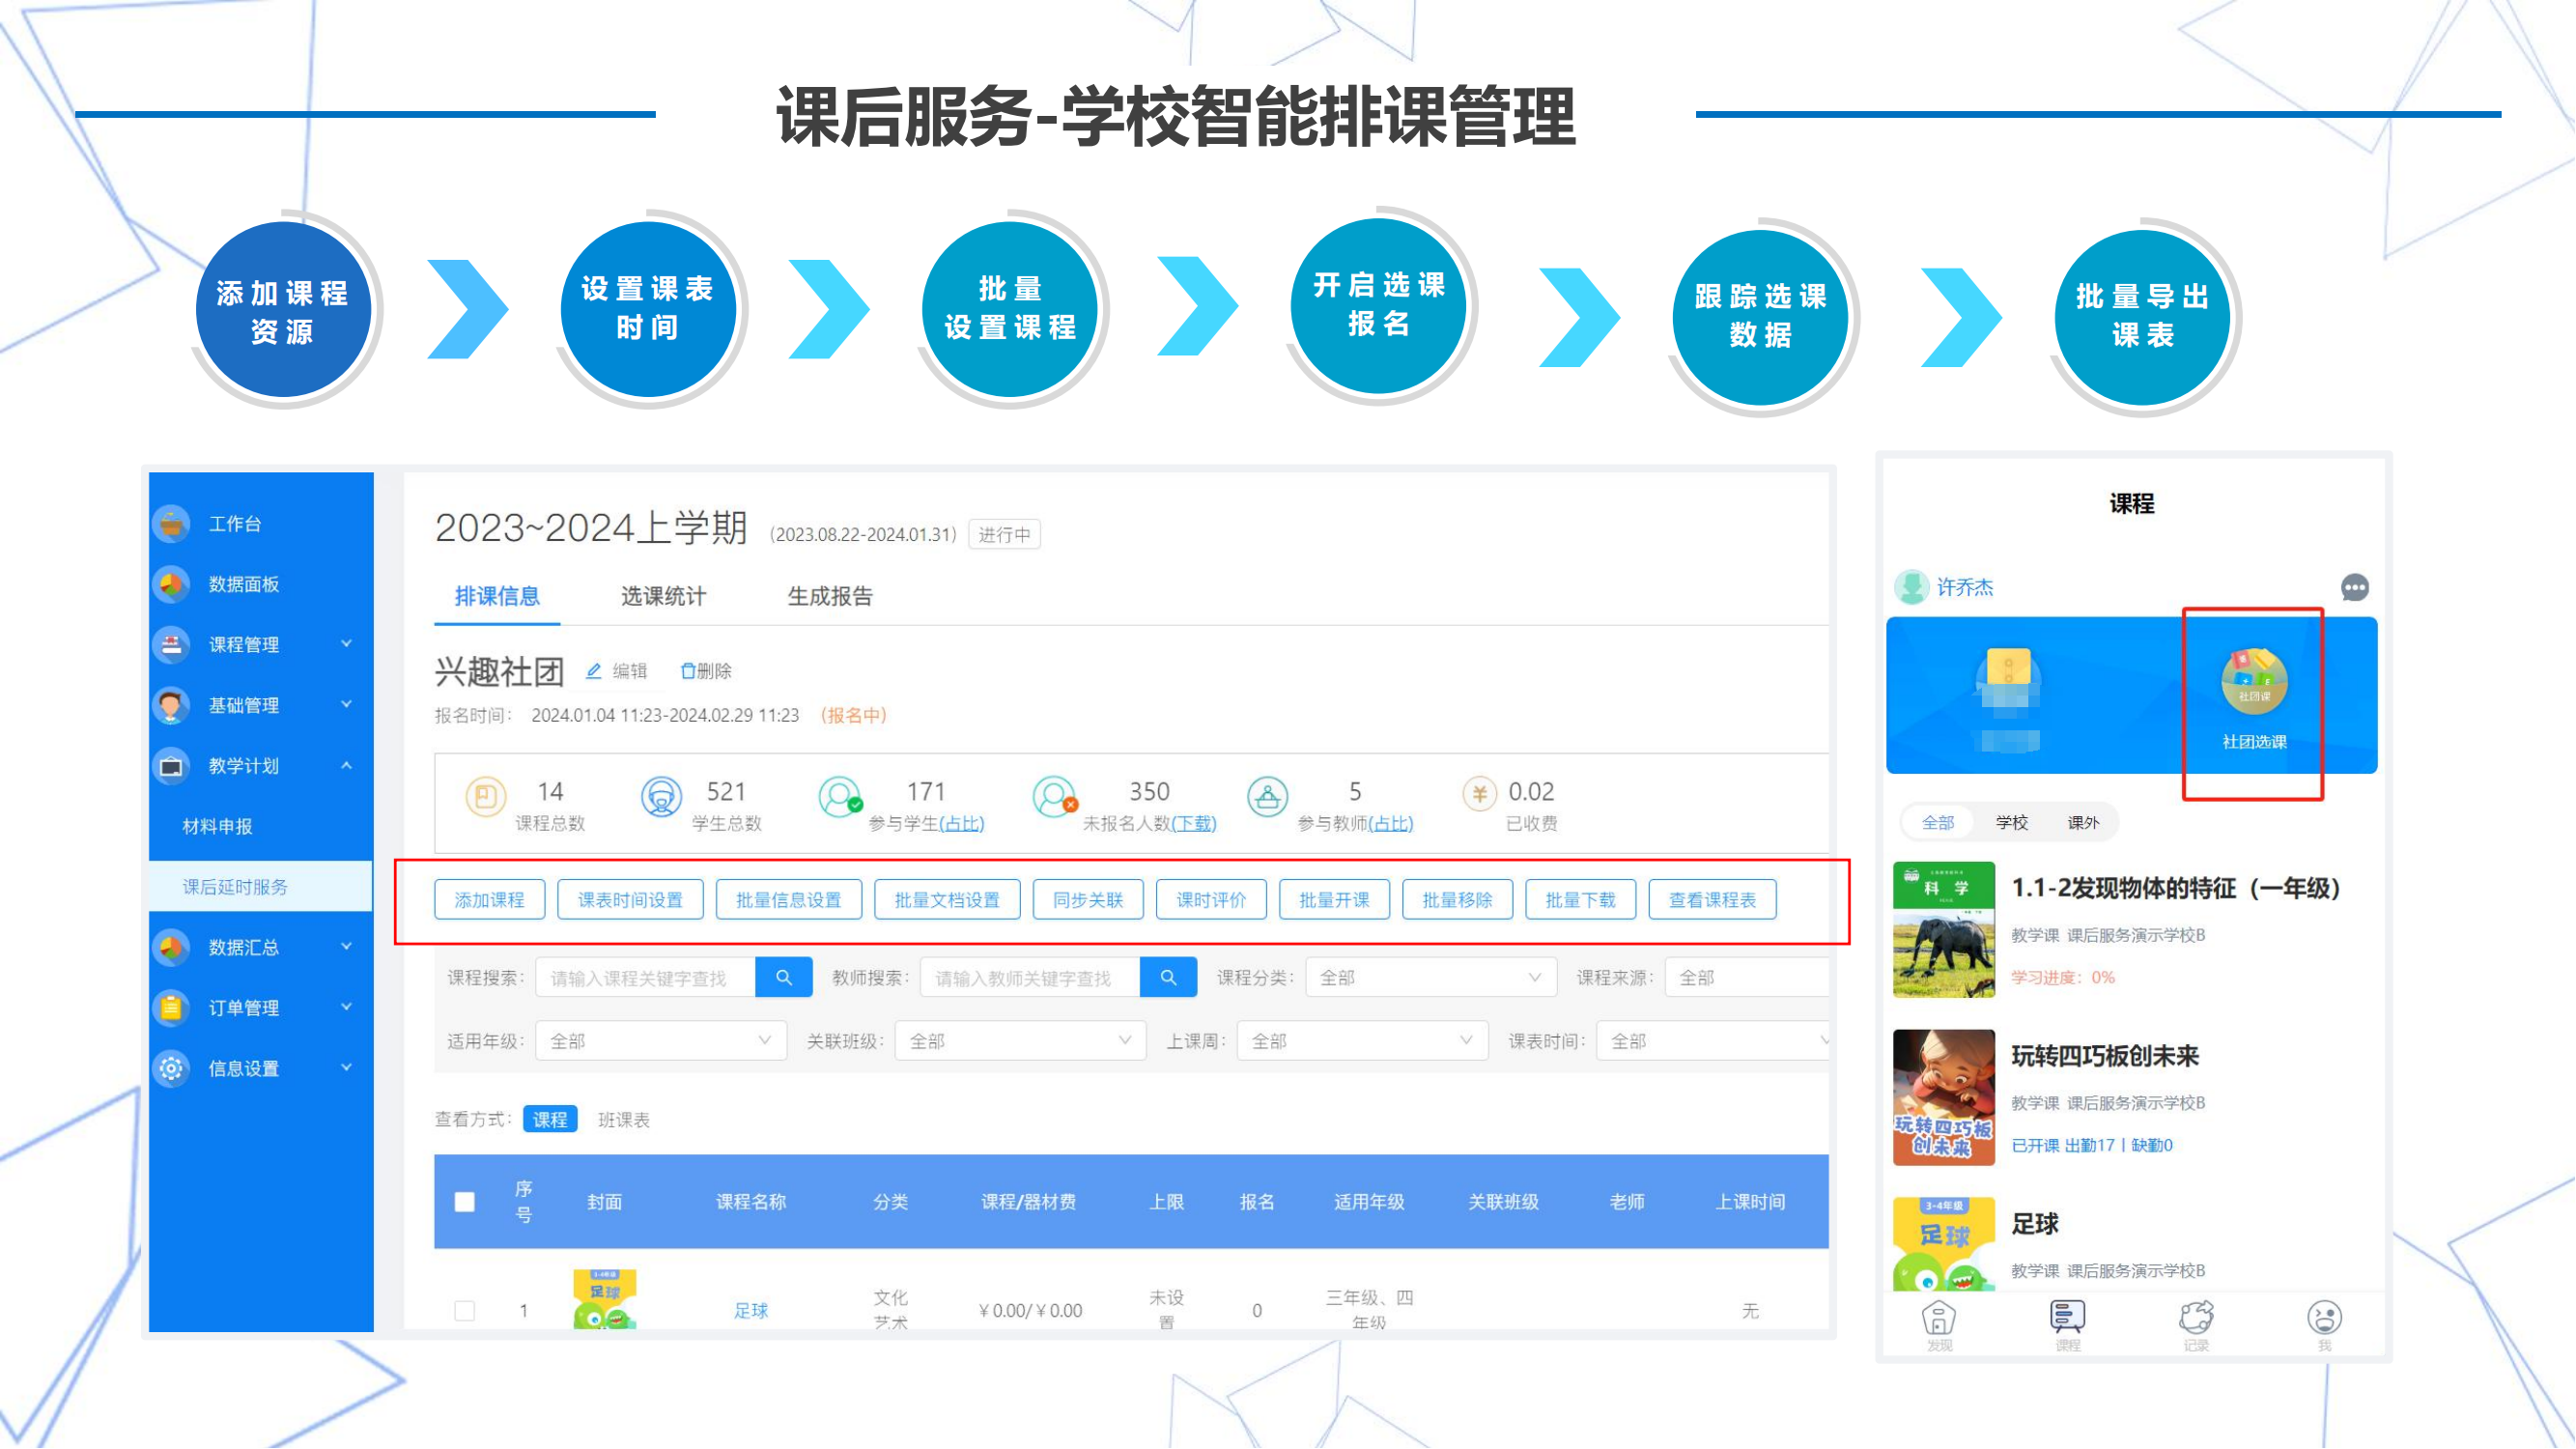Click the 课程搜索 keyword input field
Viewport: 2576px width, 1449px height.
645,978
